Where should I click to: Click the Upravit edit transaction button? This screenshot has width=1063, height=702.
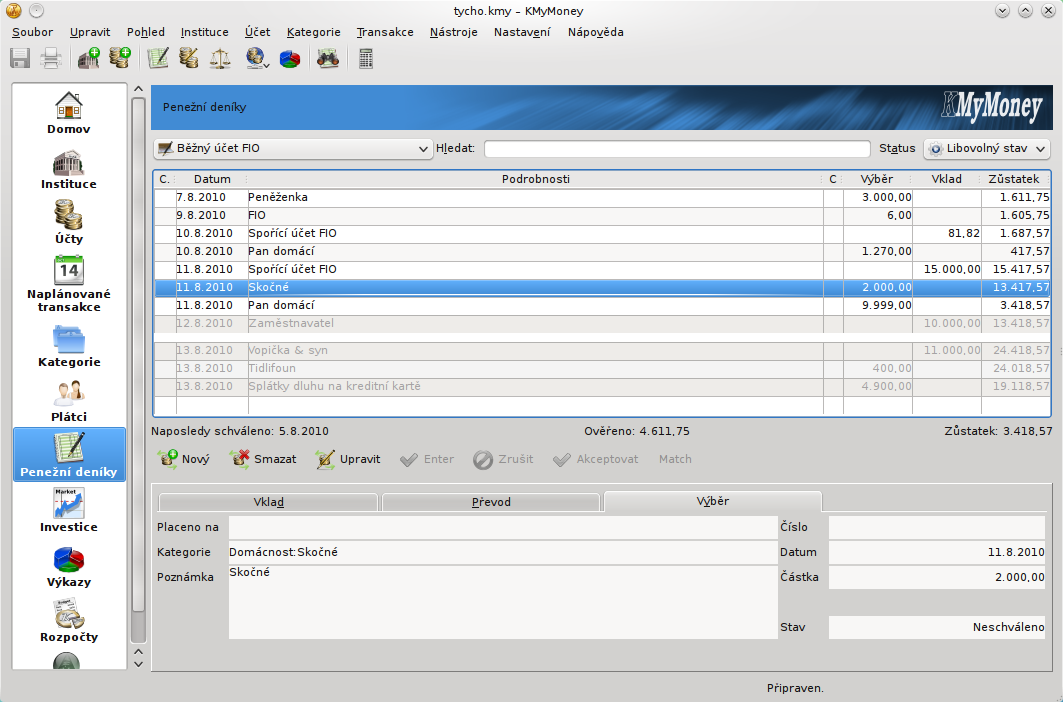click(x=348, y=459)
